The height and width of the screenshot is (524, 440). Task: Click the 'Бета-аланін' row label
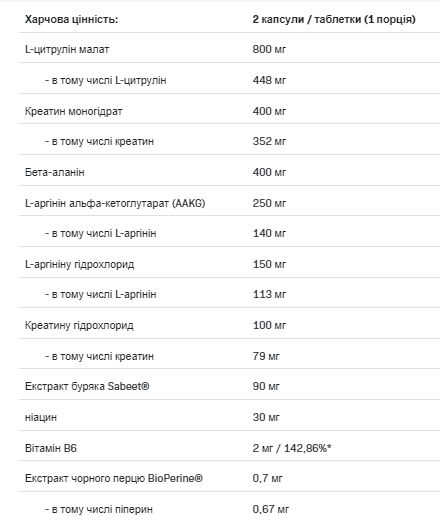(x=54, y=172)
